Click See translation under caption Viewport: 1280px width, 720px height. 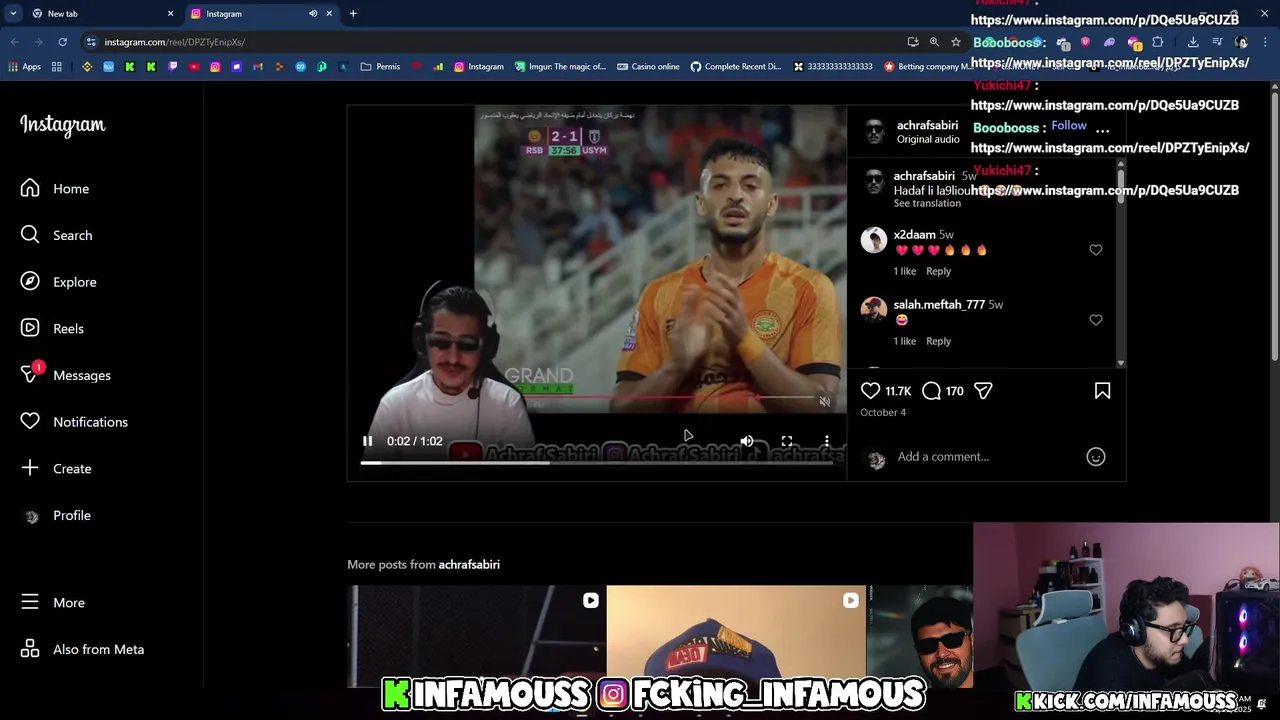927,203
